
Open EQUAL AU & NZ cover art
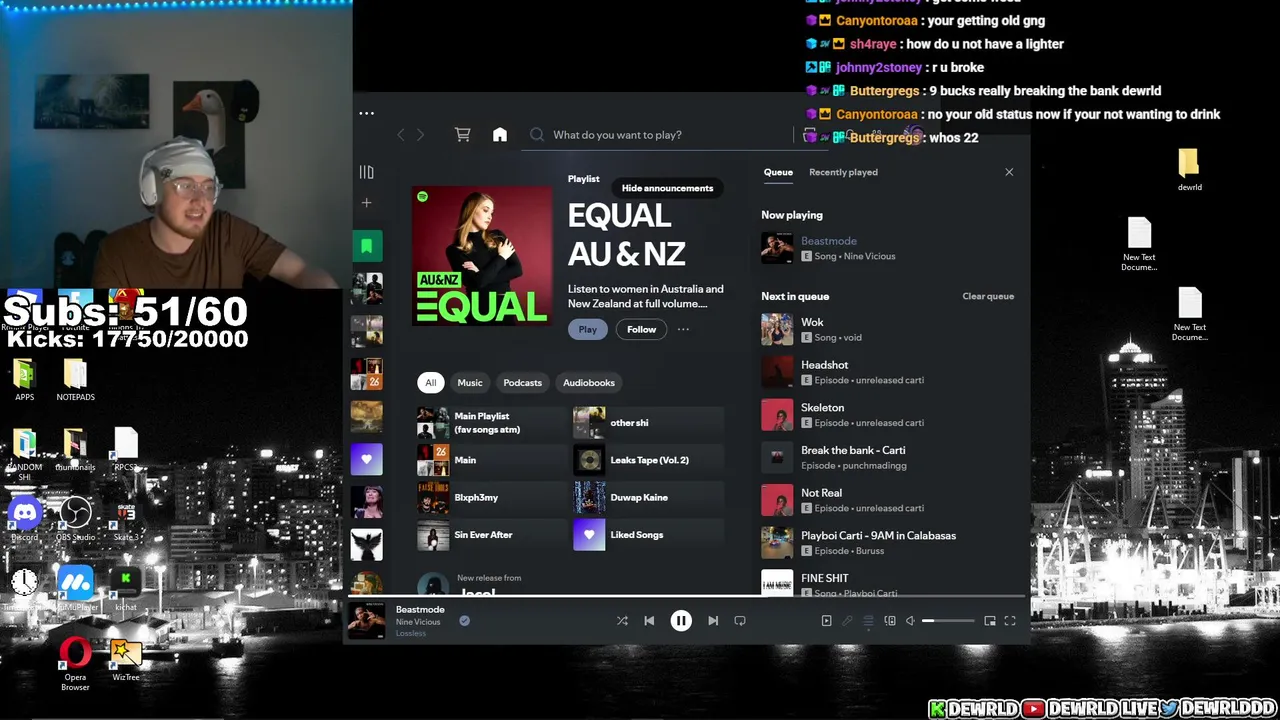tap(482, 257)
